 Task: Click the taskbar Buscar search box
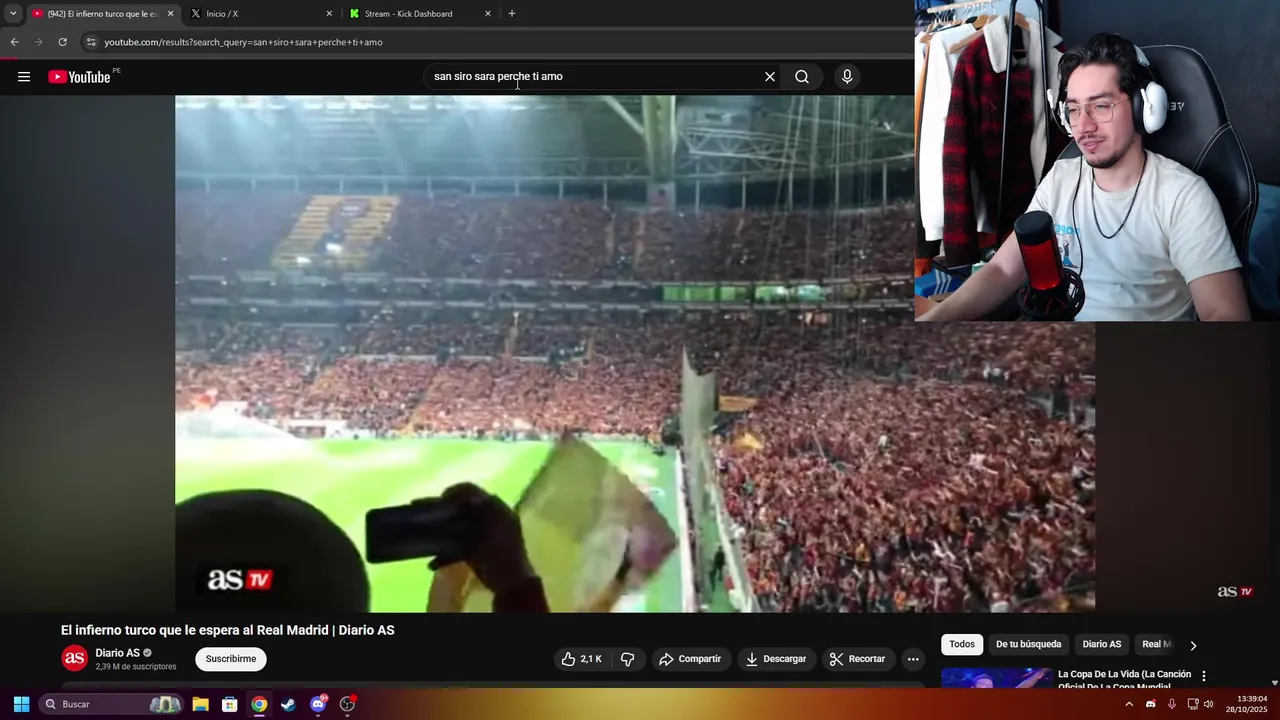coord(112,704)
